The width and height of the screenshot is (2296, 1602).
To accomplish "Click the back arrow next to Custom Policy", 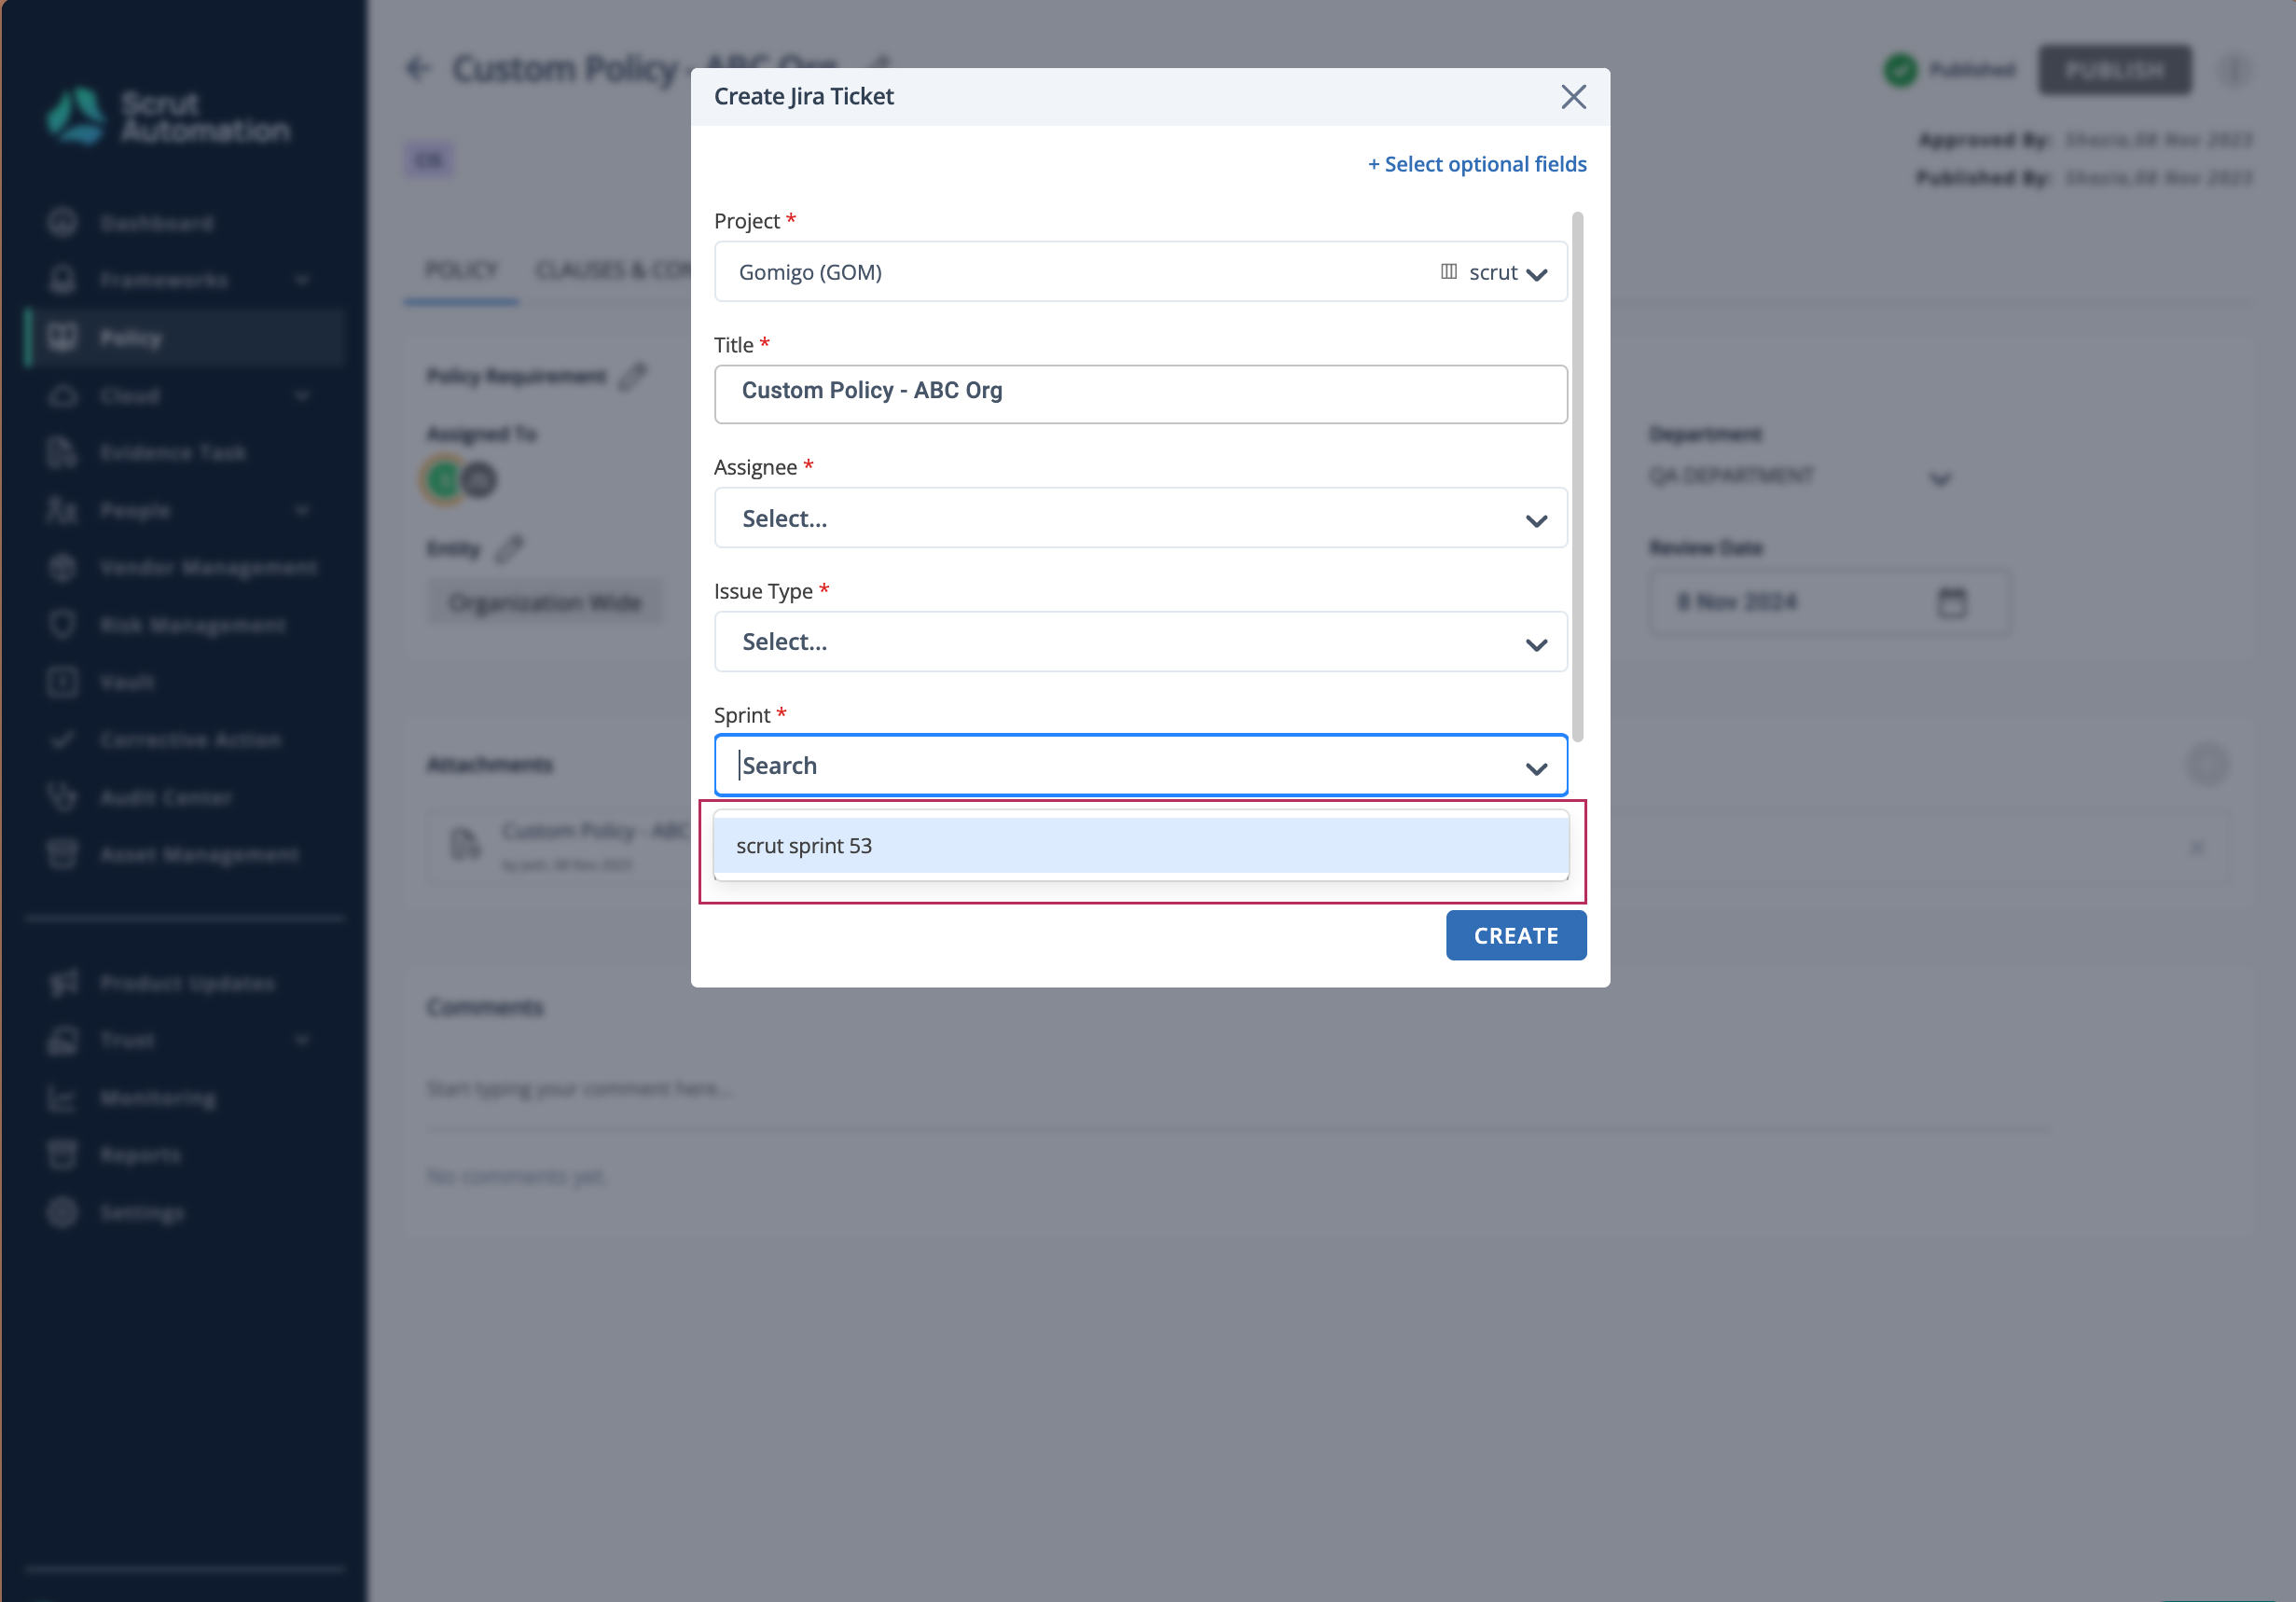I will tap(418, 69).
